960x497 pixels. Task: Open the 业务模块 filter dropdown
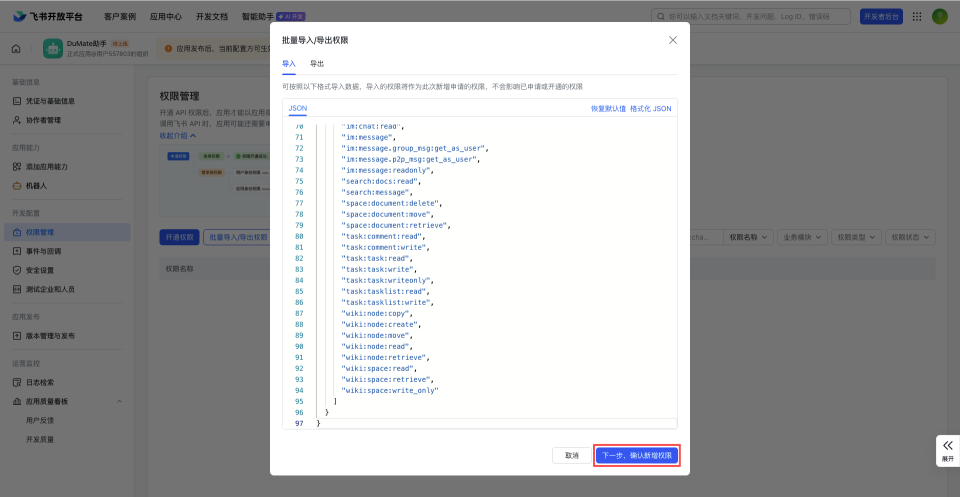click(802, 237)
